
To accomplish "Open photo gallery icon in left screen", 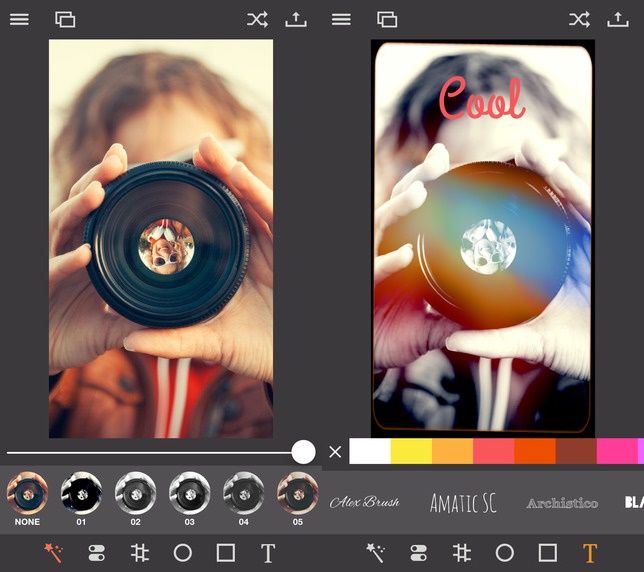I will point(65,19).
